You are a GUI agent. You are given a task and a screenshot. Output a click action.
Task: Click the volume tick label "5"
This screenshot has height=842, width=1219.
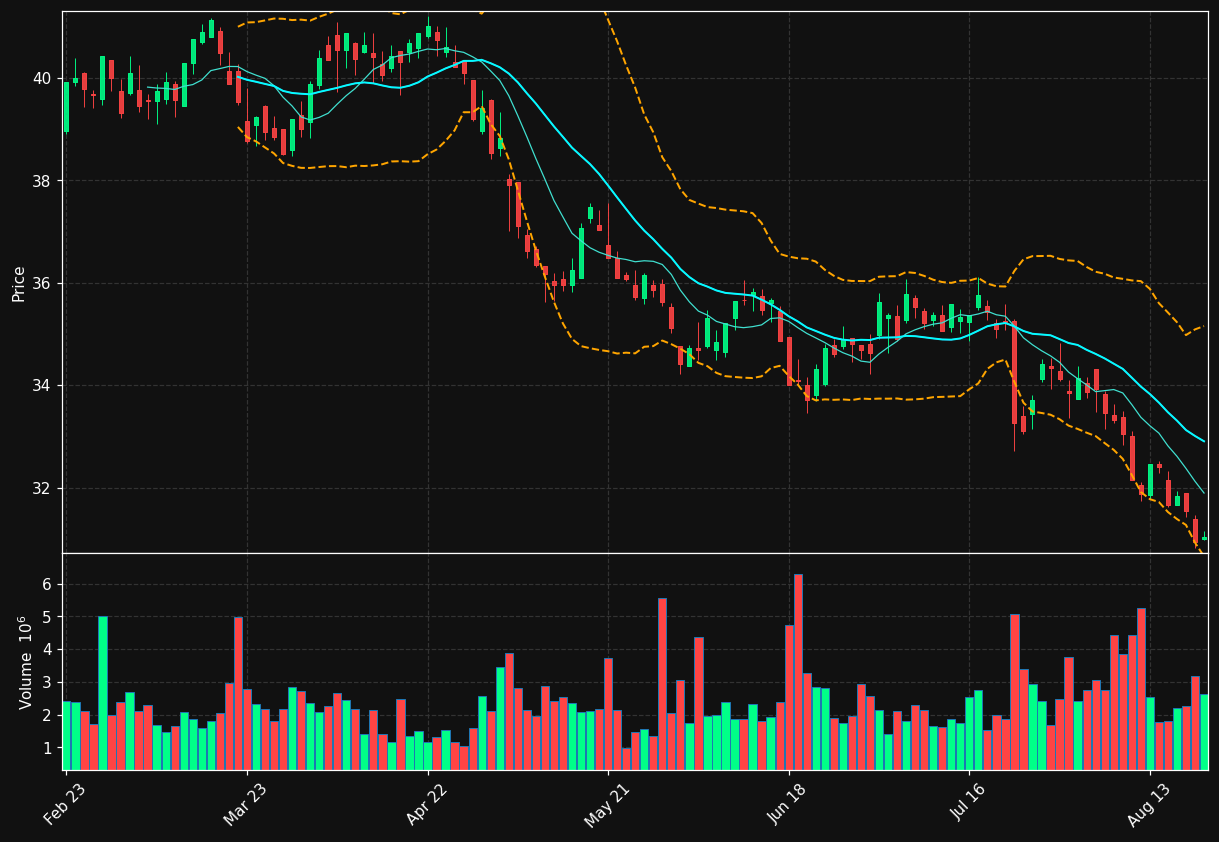(x=47, y=617)
